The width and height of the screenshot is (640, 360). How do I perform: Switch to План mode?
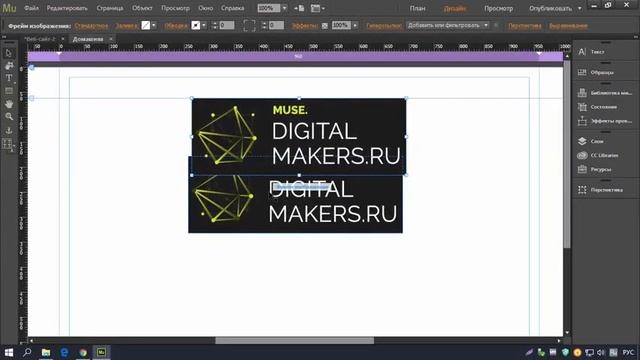tap(417, 8)
